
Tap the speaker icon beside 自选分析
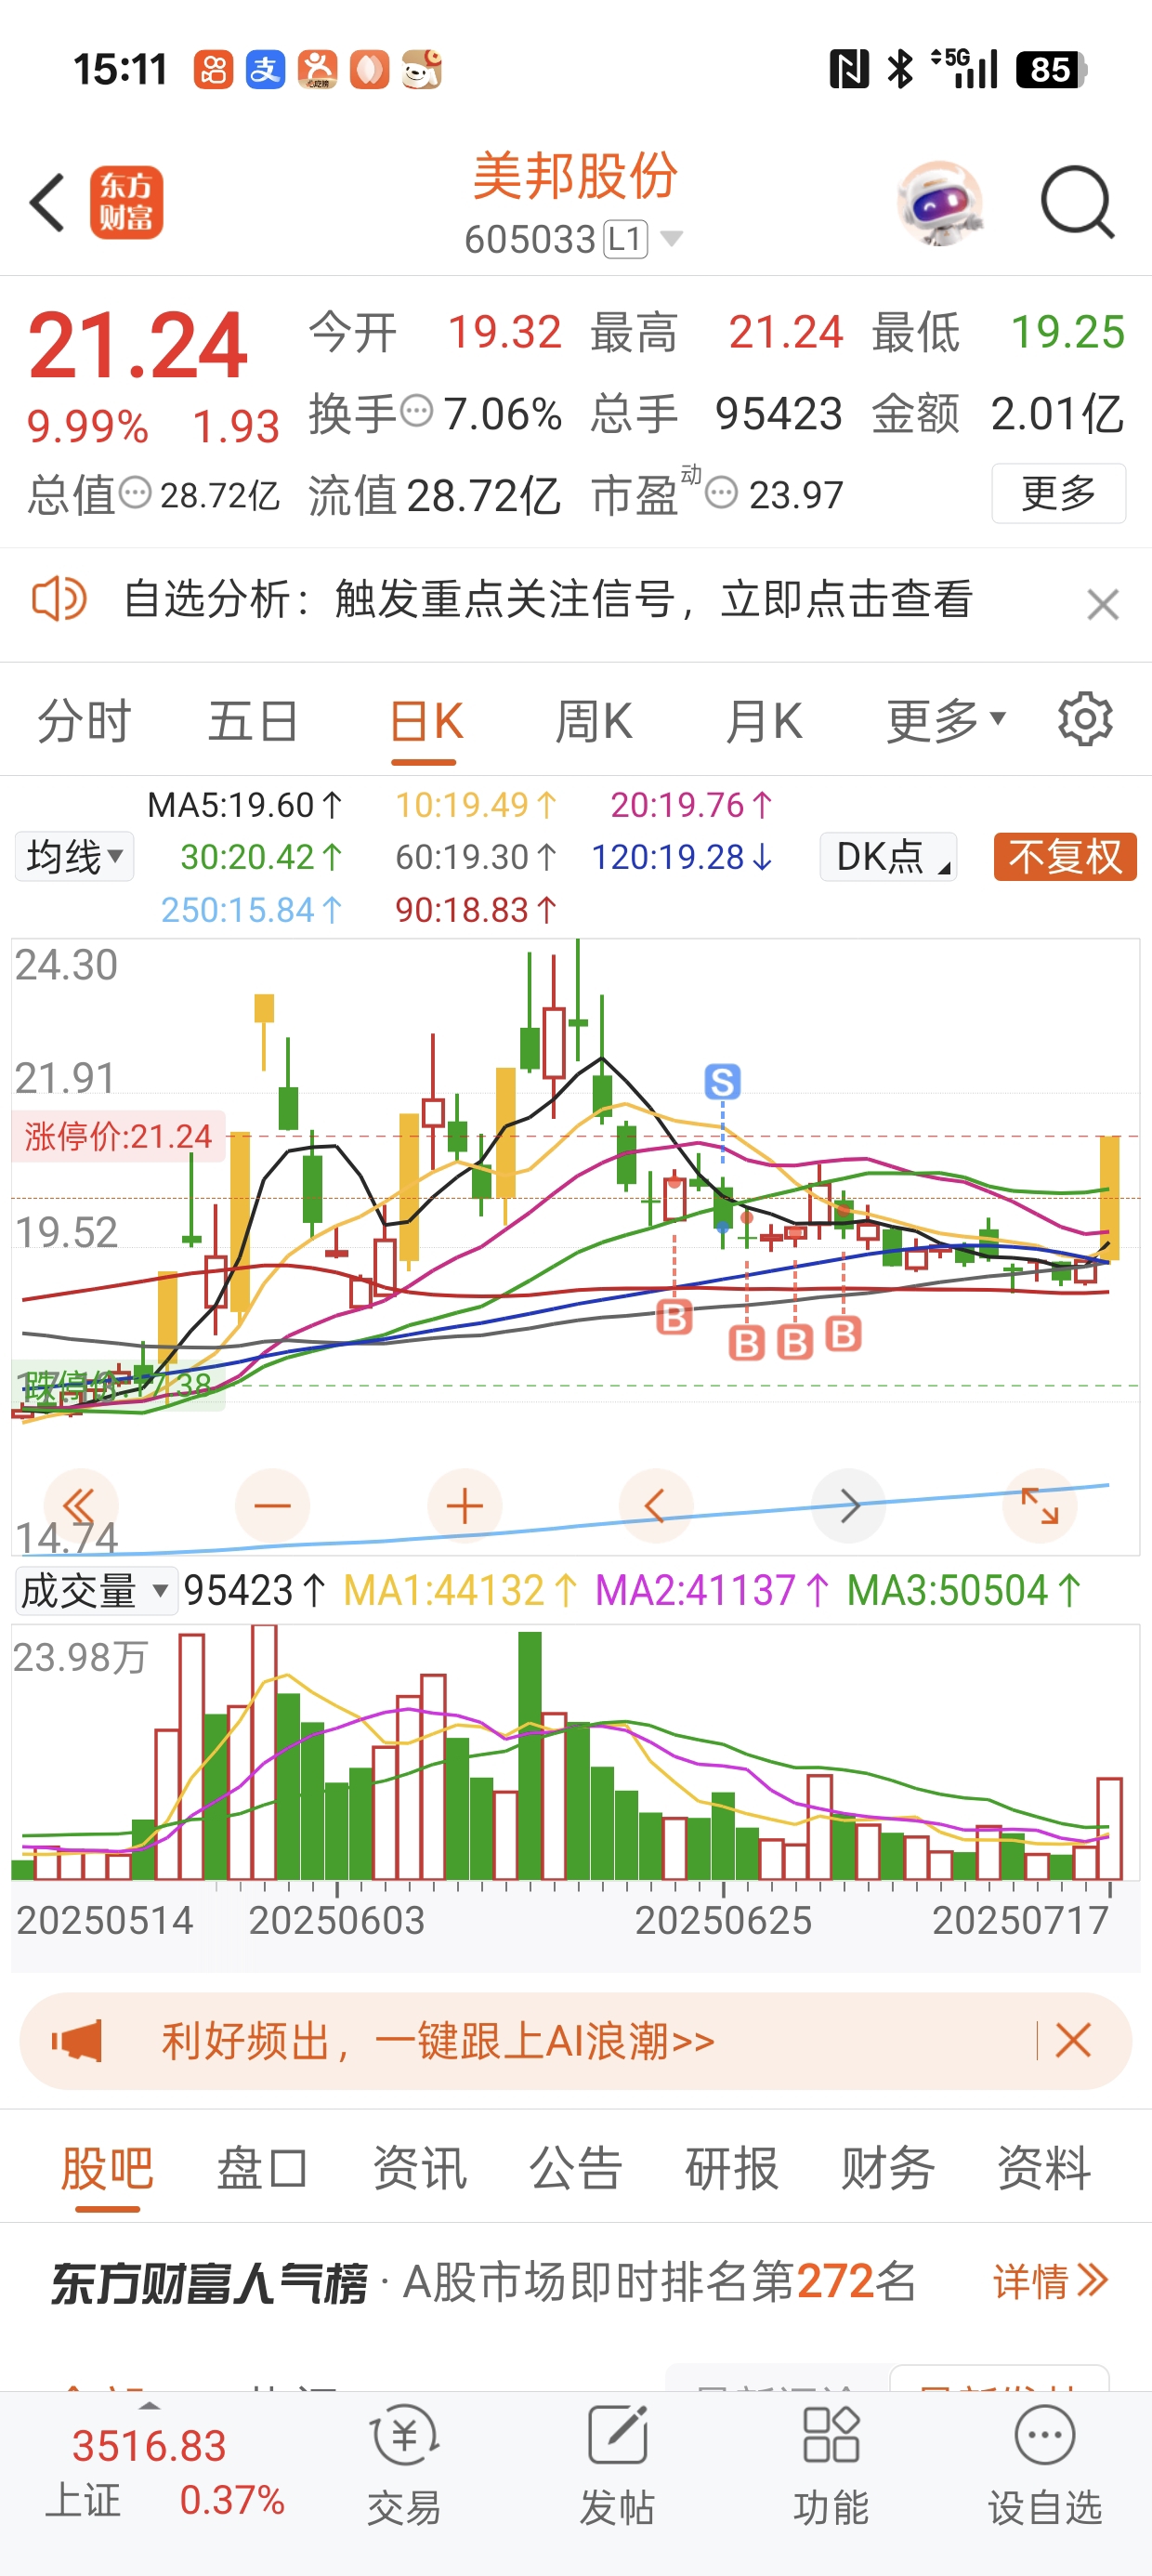coord(59,600)
